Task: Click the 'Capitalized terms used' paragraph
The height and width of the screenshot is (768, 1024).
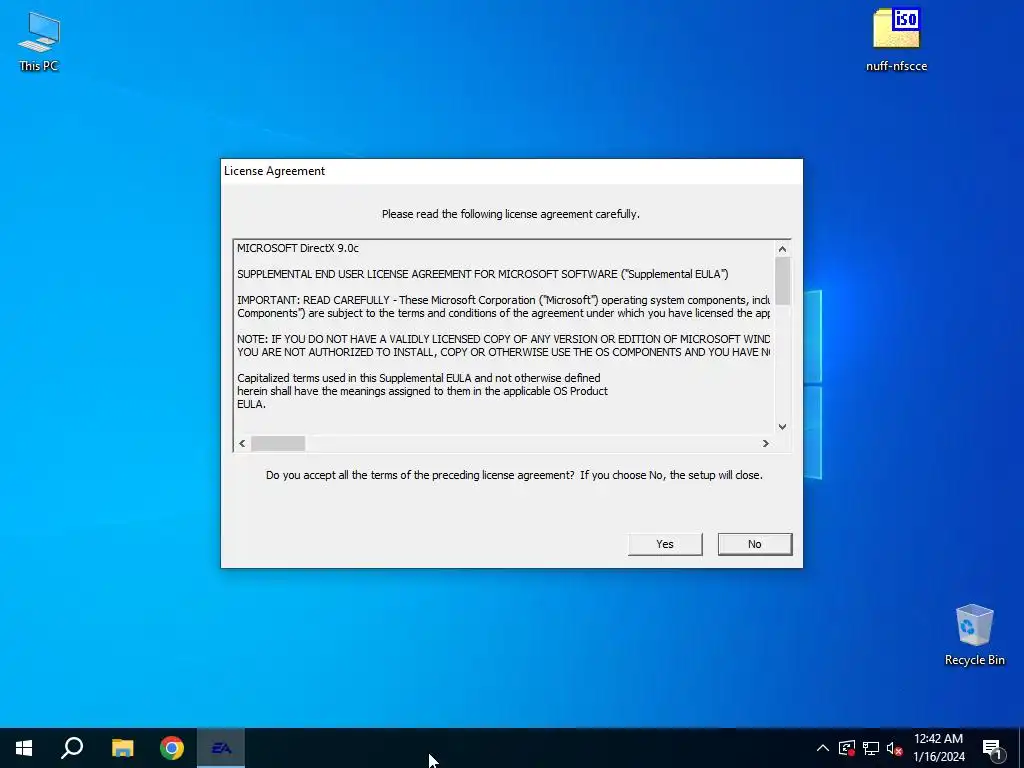Action: point(423,391)
